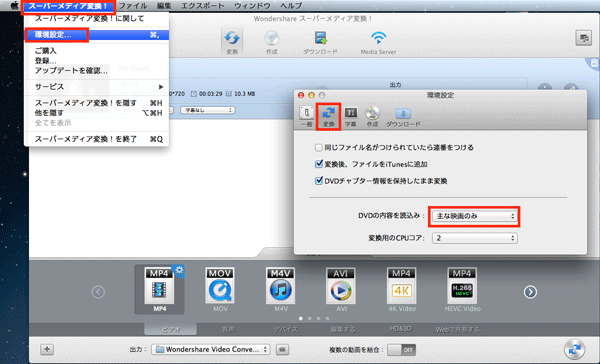Open the 字幕なし subtitle dropdown

coord(208,110)
